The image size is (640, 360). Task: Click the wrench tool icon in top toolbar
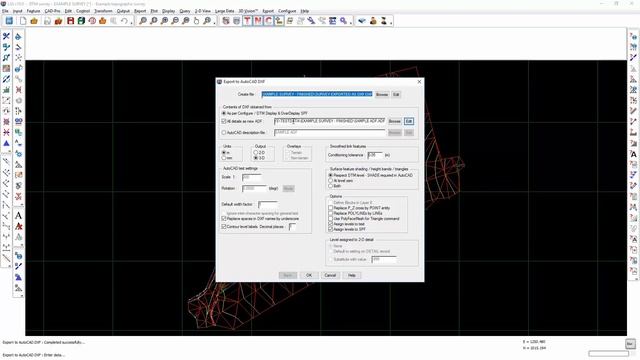pos(311,21)
